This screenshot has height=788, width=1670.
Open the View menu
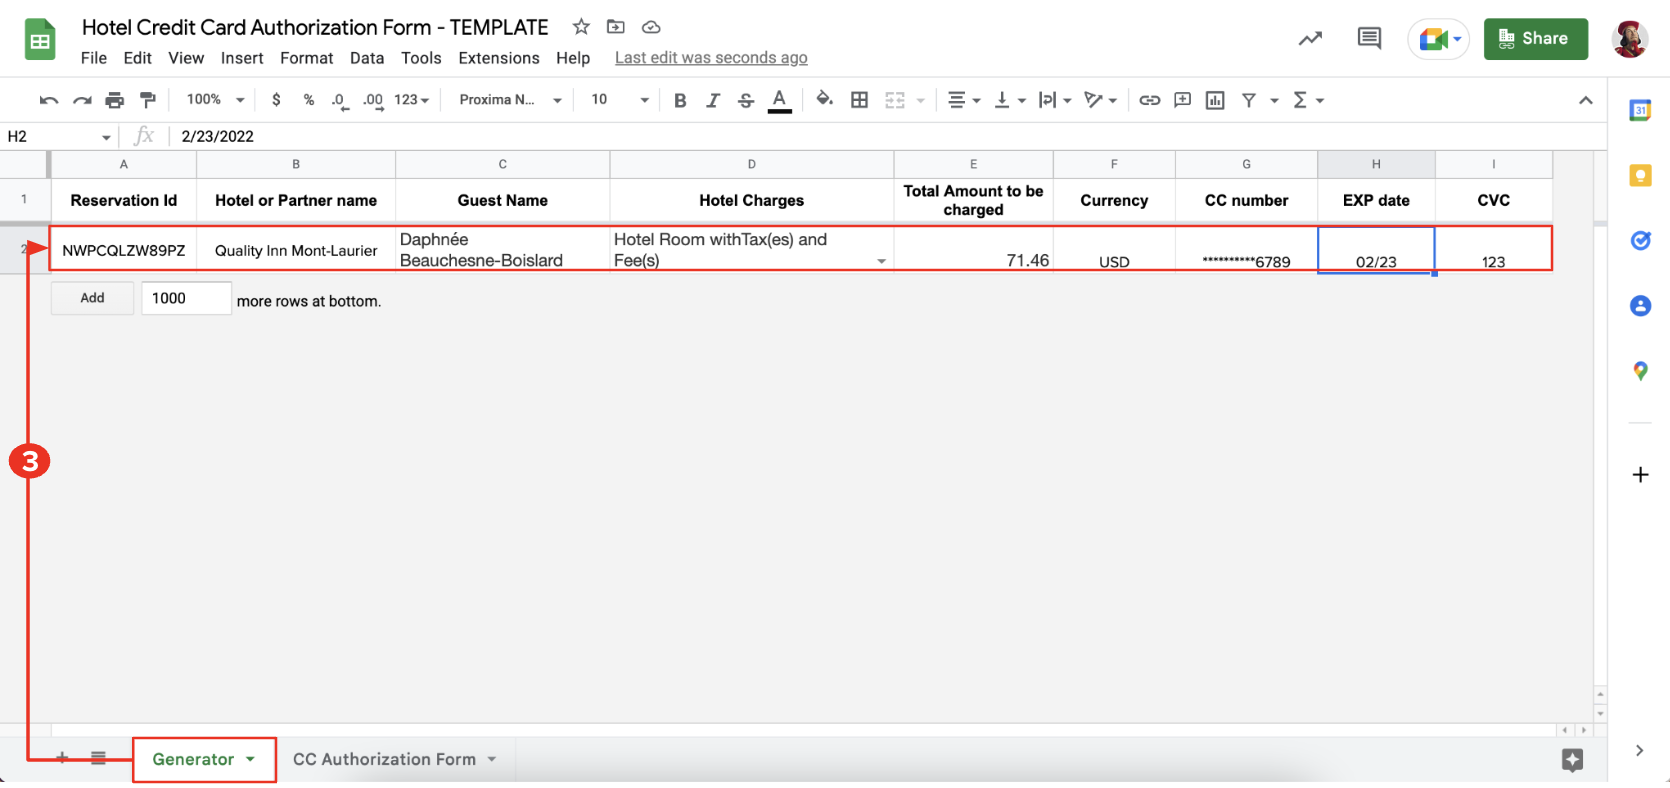click(x=186, y=58)
